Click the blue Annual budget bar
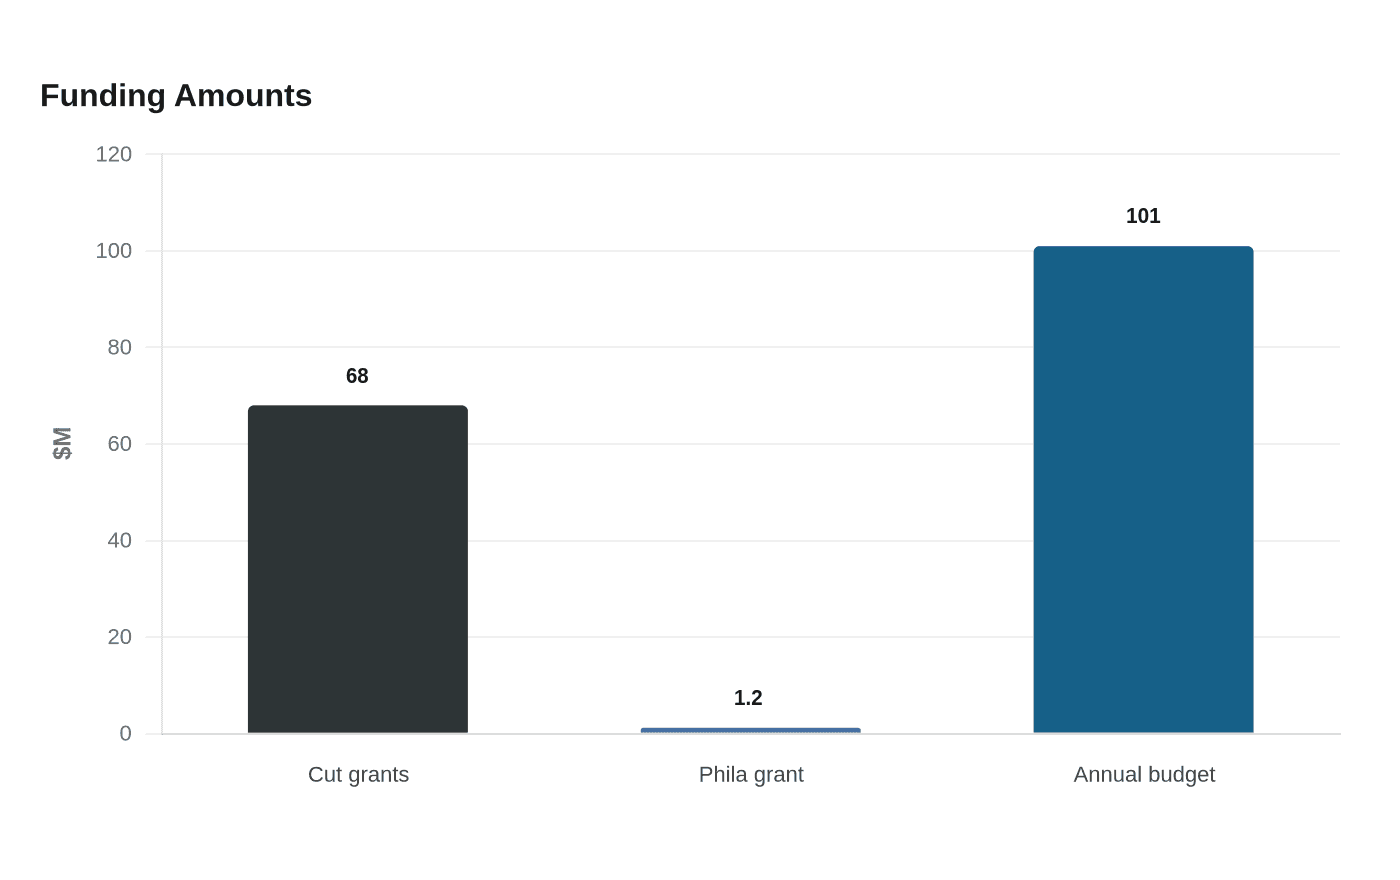This screenshot has width=1400, height=880. [x=1143, y=490]
